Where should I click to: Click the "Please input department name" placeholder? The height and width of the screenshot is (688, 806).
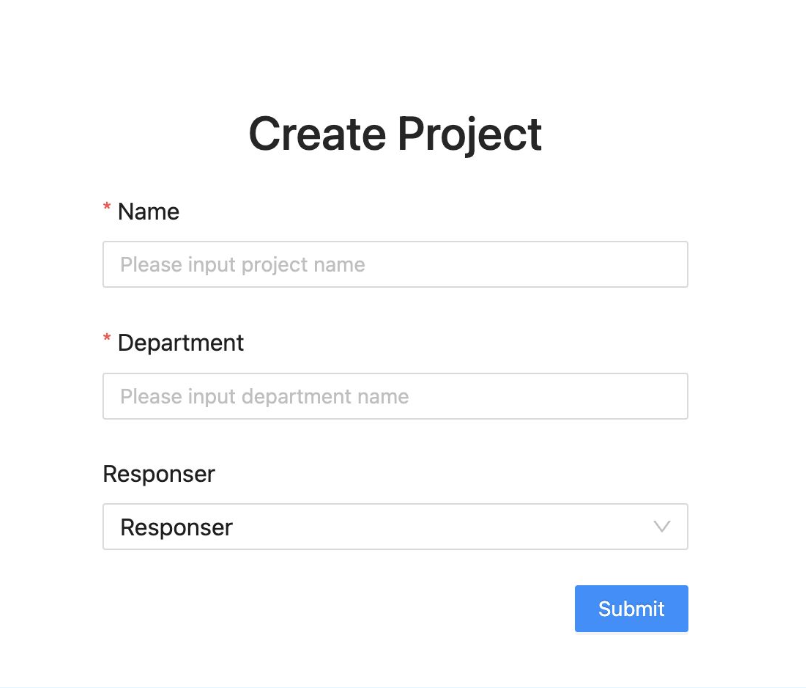coord(264,396)
